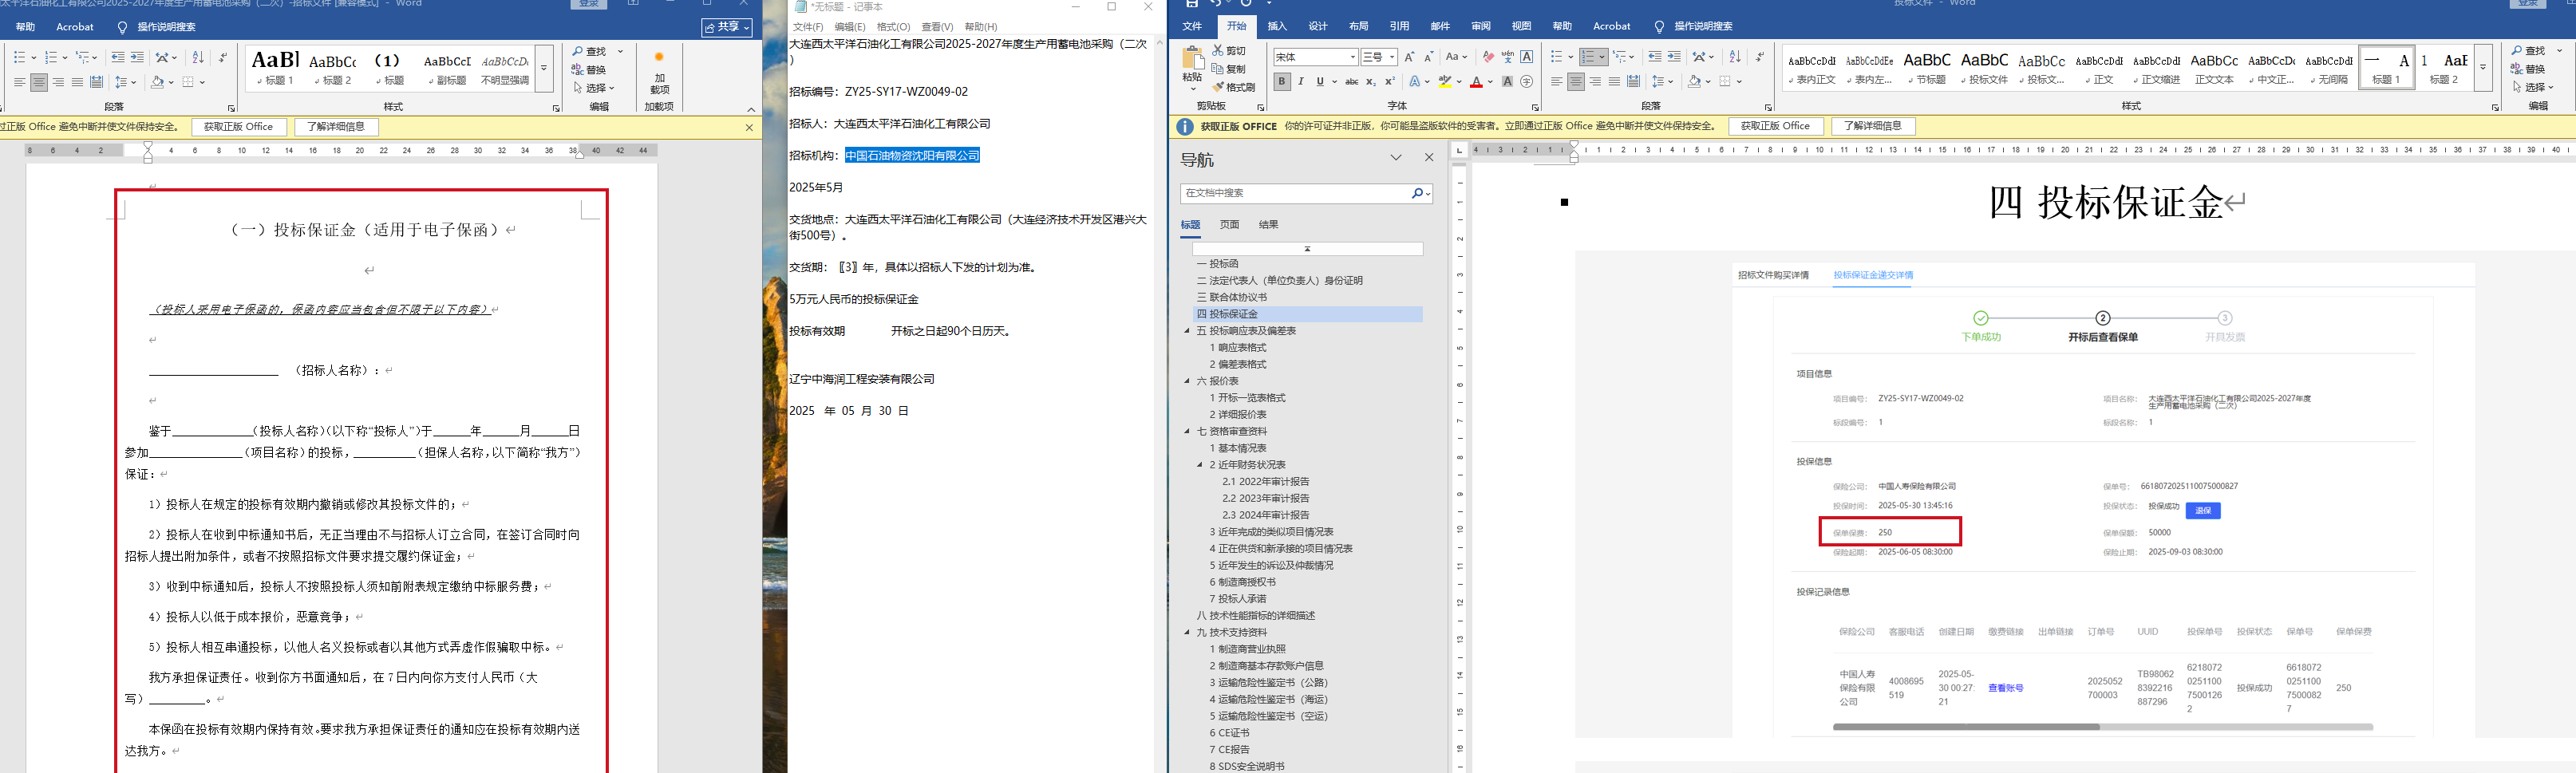This screenshot has width=2576, height=773.
Task: Increase indent in left Word window
Action: click(x=137, y=57)
